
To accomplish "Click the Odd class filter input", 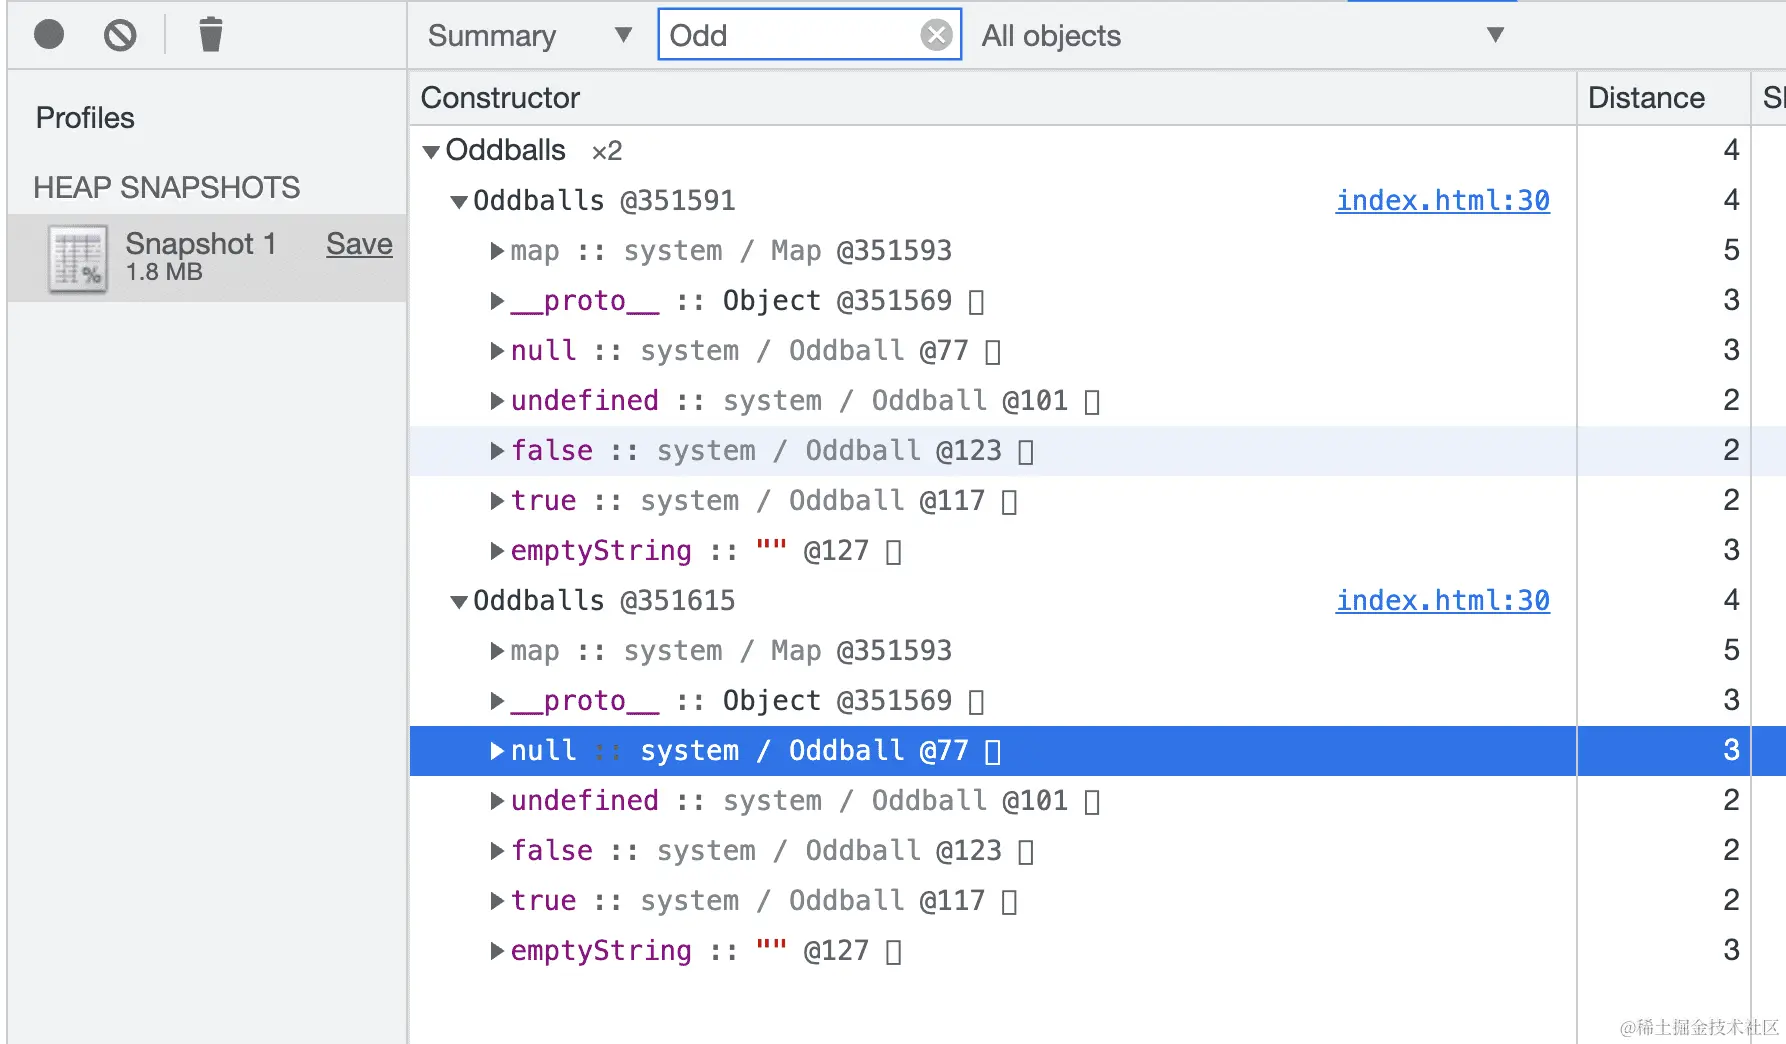I will [x=790, y=36].
